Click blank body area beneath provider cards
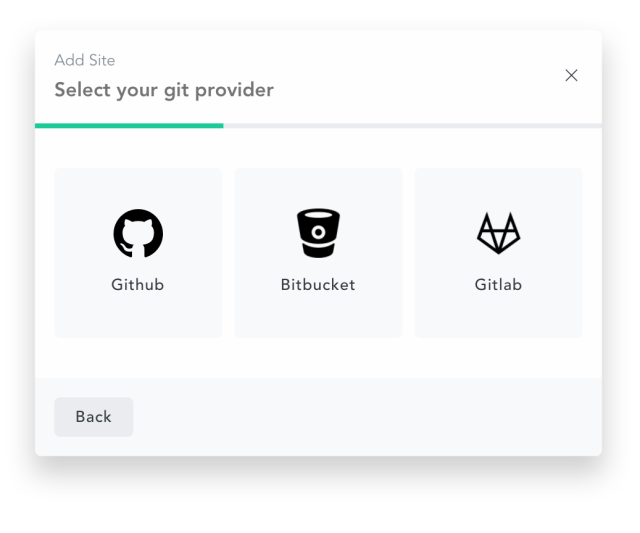The height and width of the screenshot is (533, 640). pos(318,358)
